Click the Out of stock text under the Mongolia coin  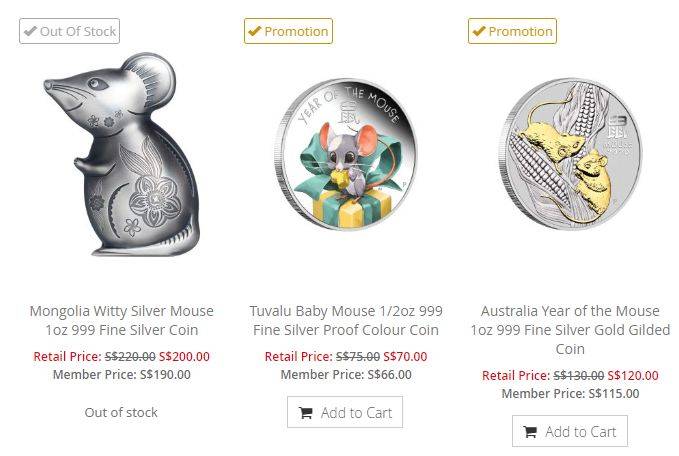coord(121,412)
